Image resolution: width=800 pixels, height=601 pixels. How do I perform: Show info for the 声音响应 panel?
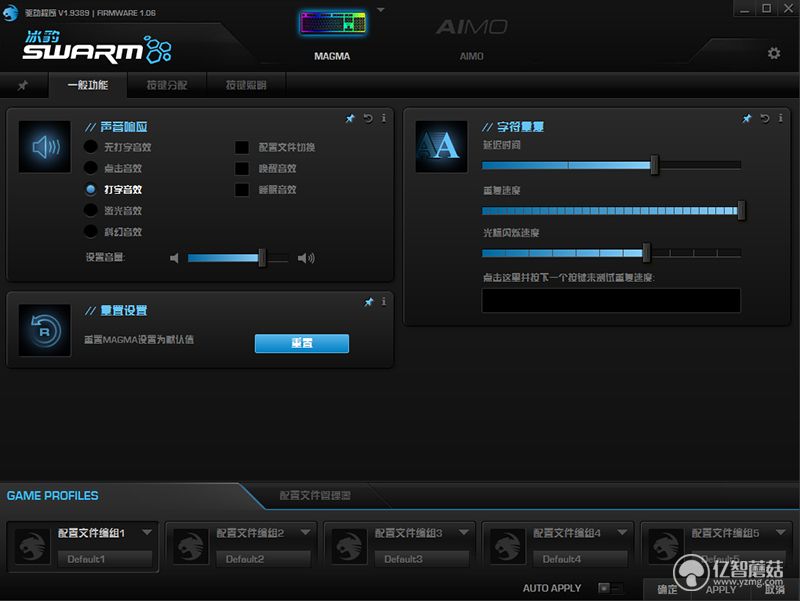(x=384, y=118)
